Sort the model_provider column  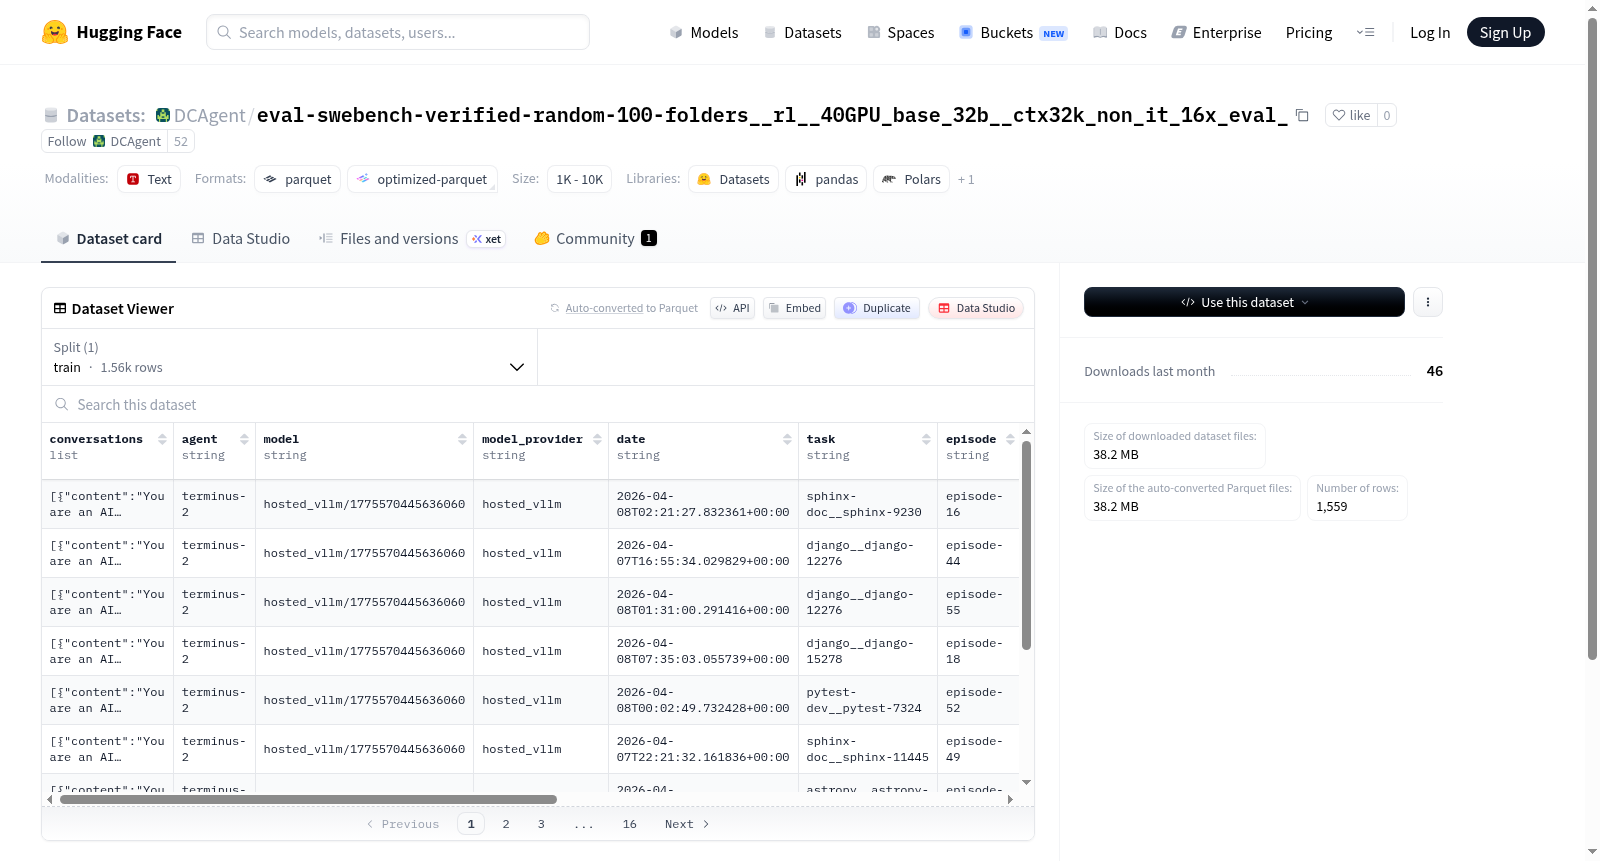(597, 439)
